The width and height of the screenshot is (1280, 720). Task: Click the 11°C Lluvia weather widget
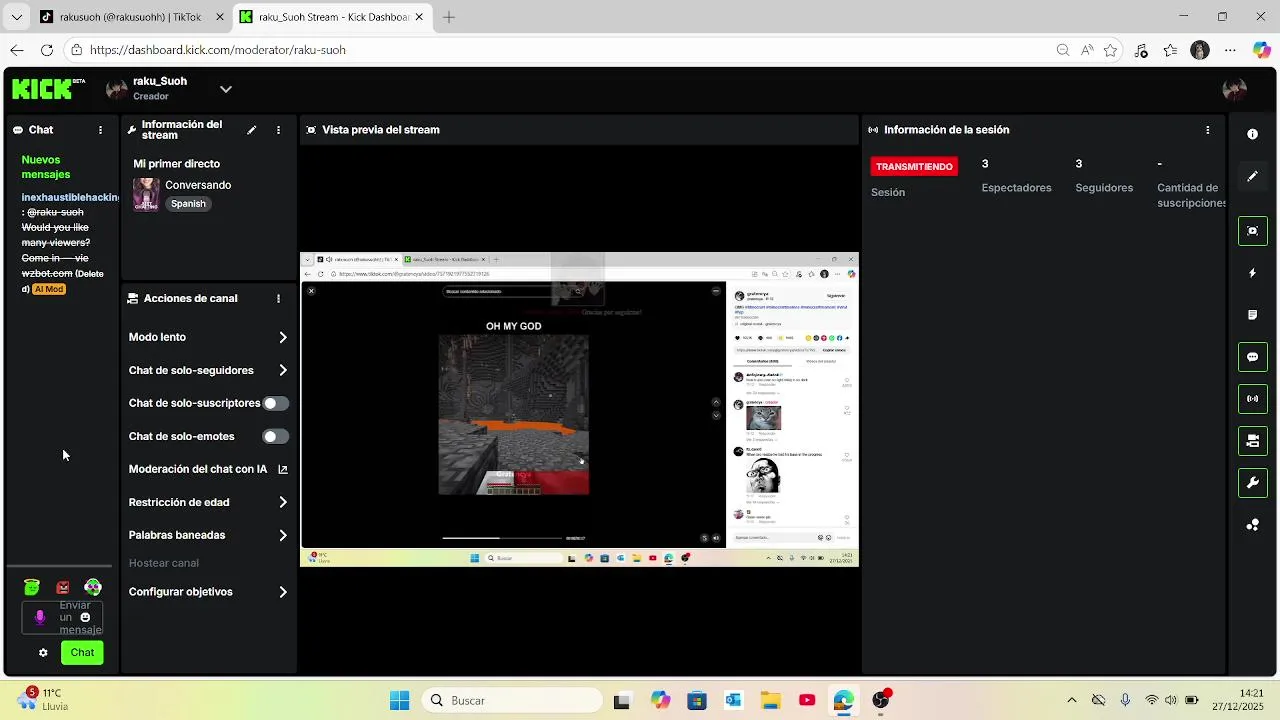(x=42, y=699)
